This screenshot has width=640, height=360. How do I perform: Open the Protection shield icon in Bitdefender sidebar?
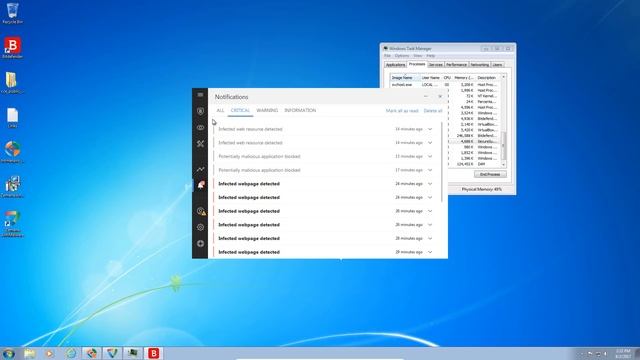pyautogui.click(x=200, y=111)
